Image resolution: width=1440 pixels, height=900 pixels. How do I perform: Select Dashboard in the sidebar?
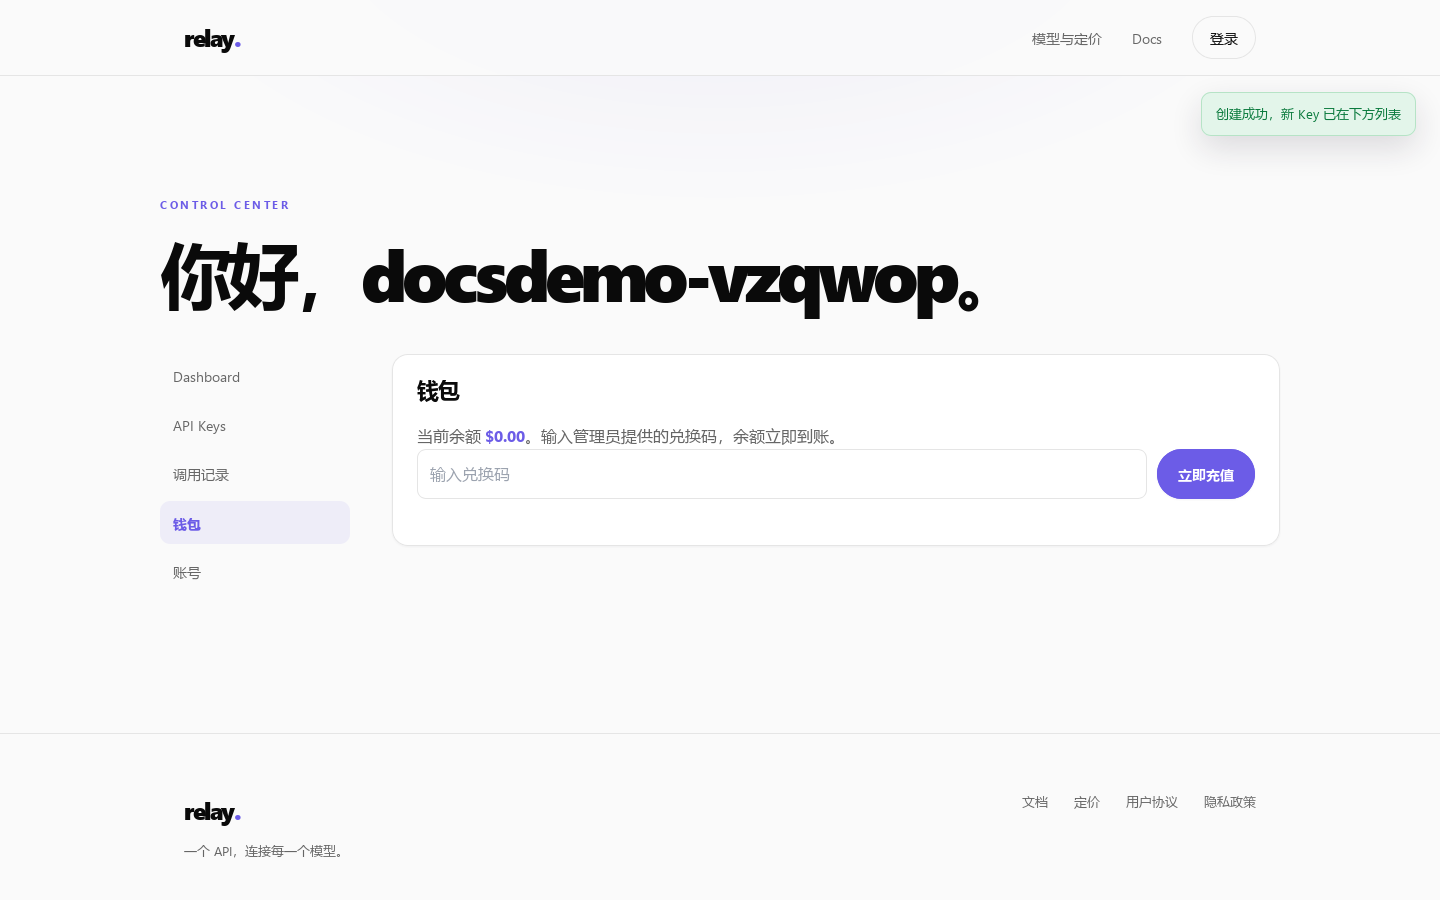[255, 377]
